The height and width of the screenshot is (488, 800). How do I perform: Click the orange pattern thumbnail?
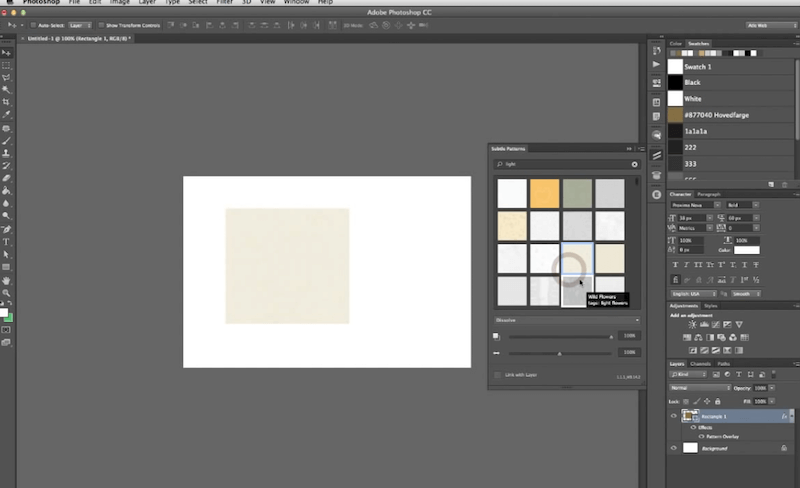coord(545,193)
